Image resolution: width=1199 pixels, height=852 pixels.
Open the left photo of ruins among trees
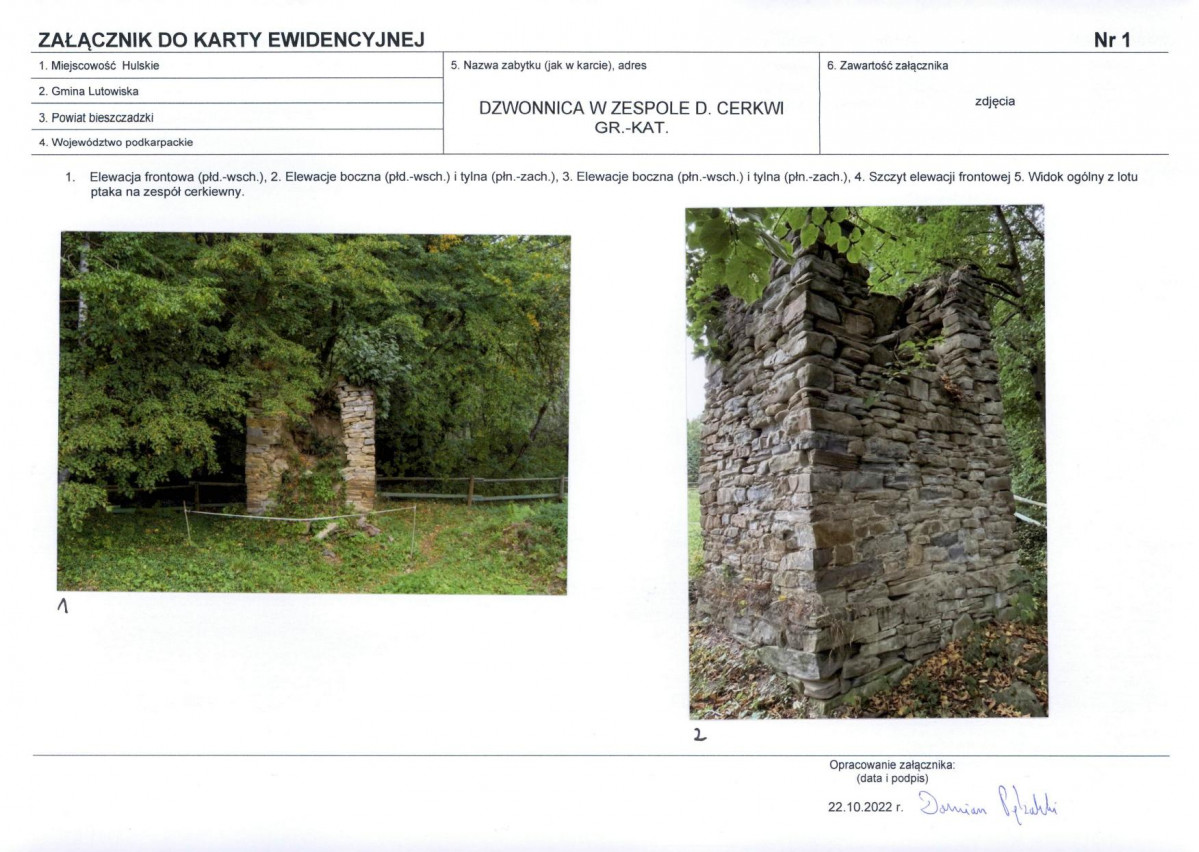314,412
